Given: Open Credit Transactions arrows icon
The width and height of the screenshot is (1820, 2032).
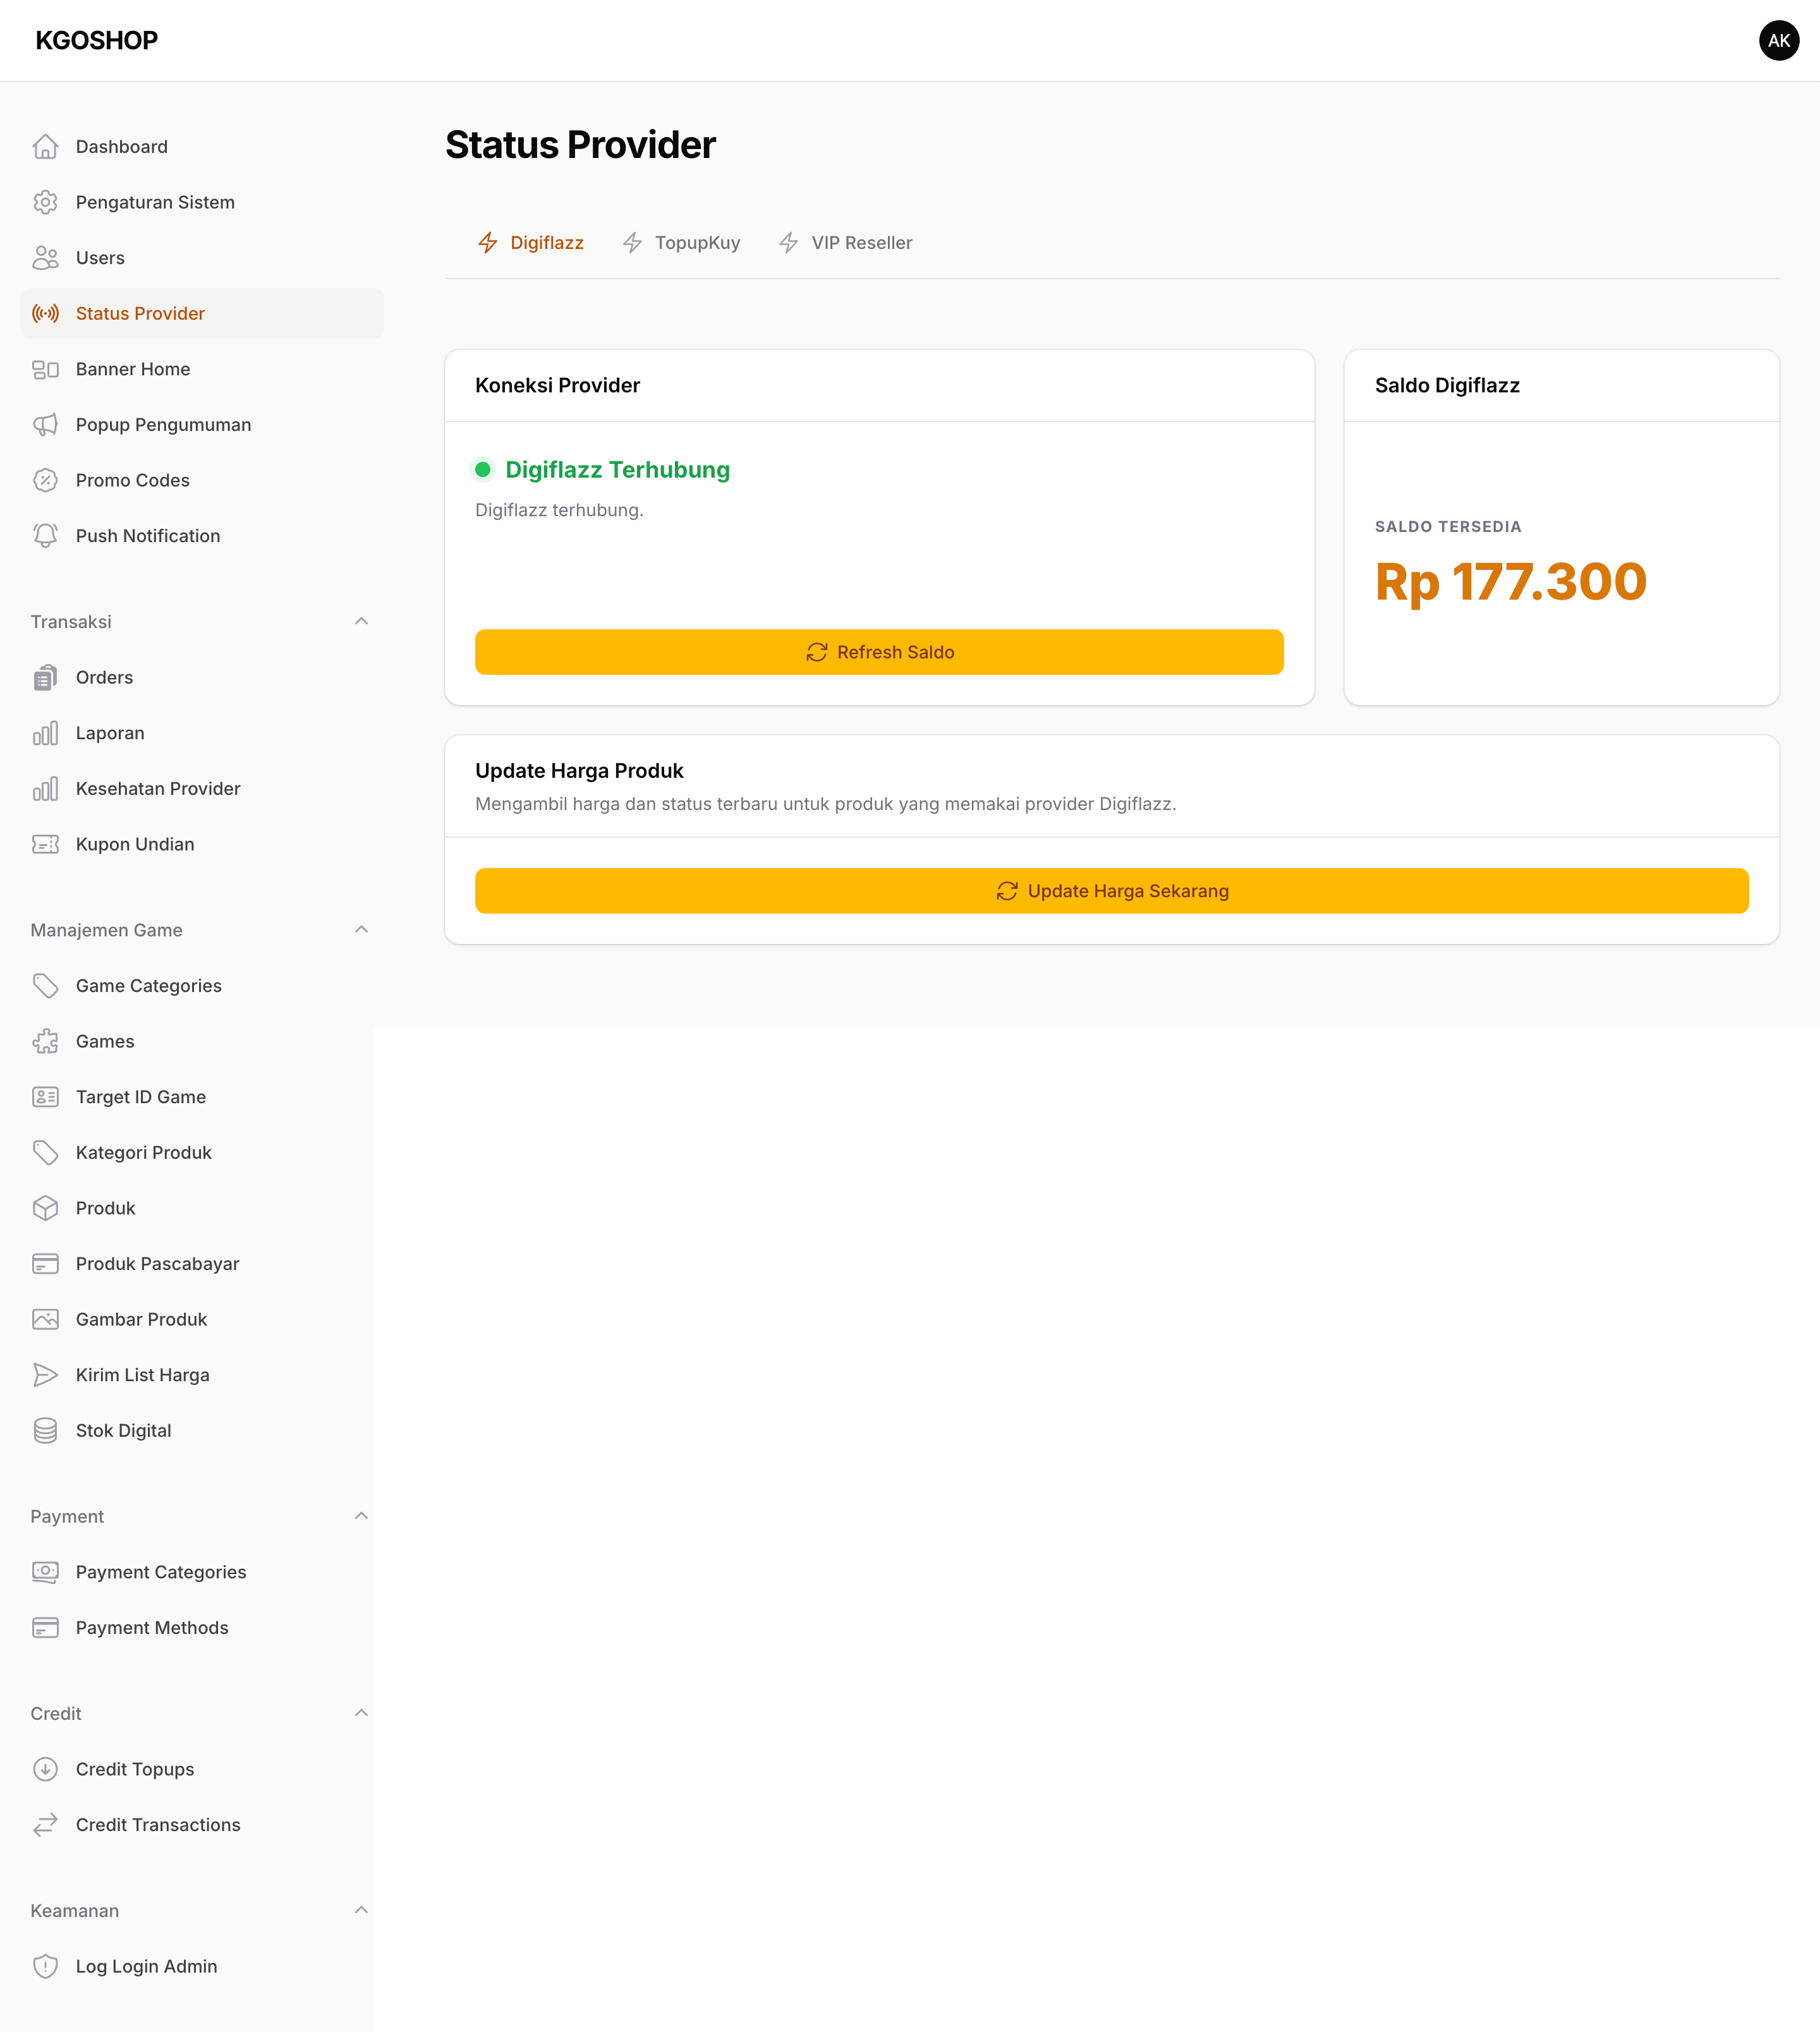Looking at the screenshot, I should [45, 1825].
